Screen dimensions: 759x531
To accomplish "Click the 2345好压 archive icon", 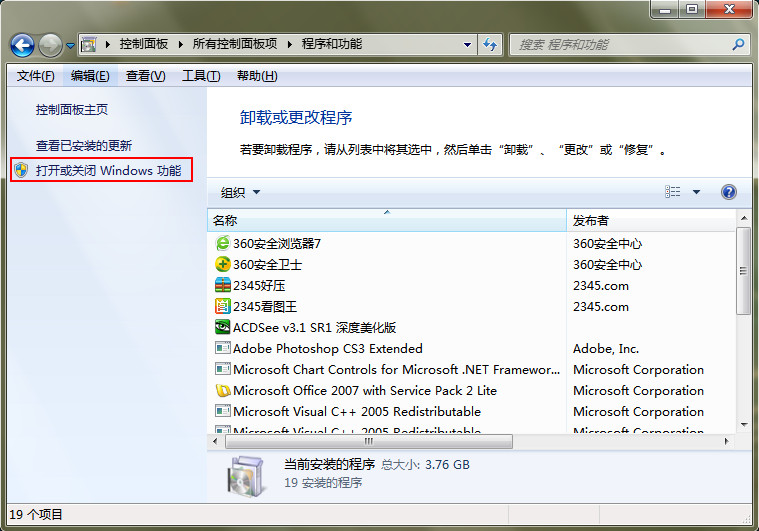I will (222, 285).
